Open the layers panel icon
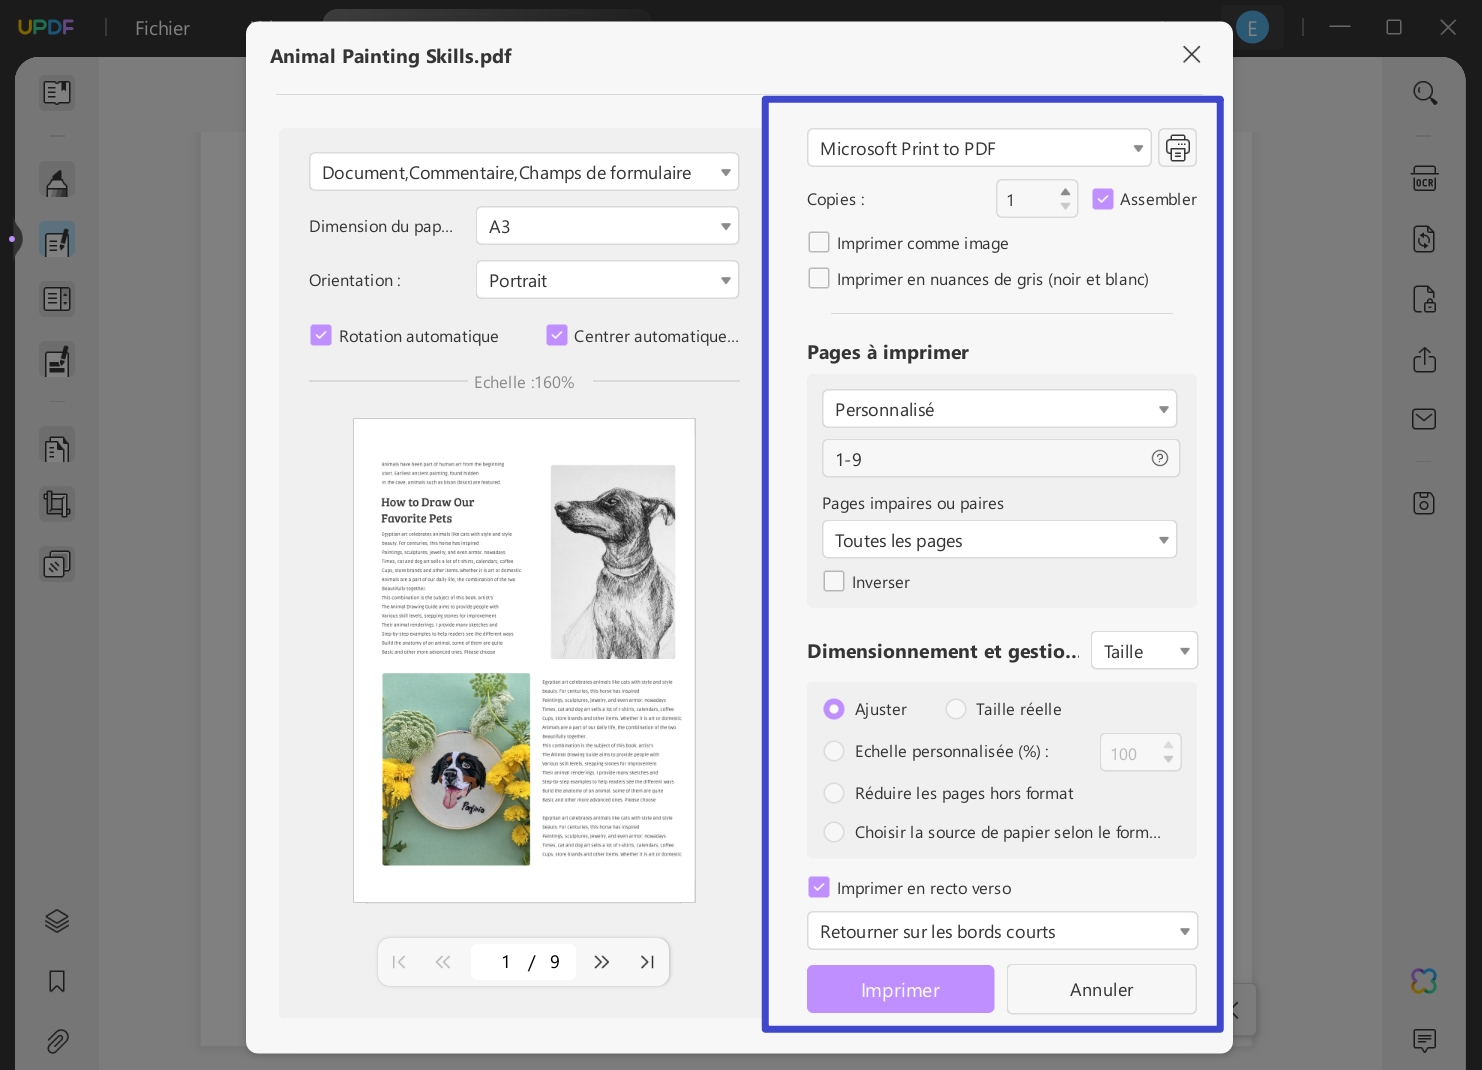This screenshot has height=1070, width=1482. (57, 921)
